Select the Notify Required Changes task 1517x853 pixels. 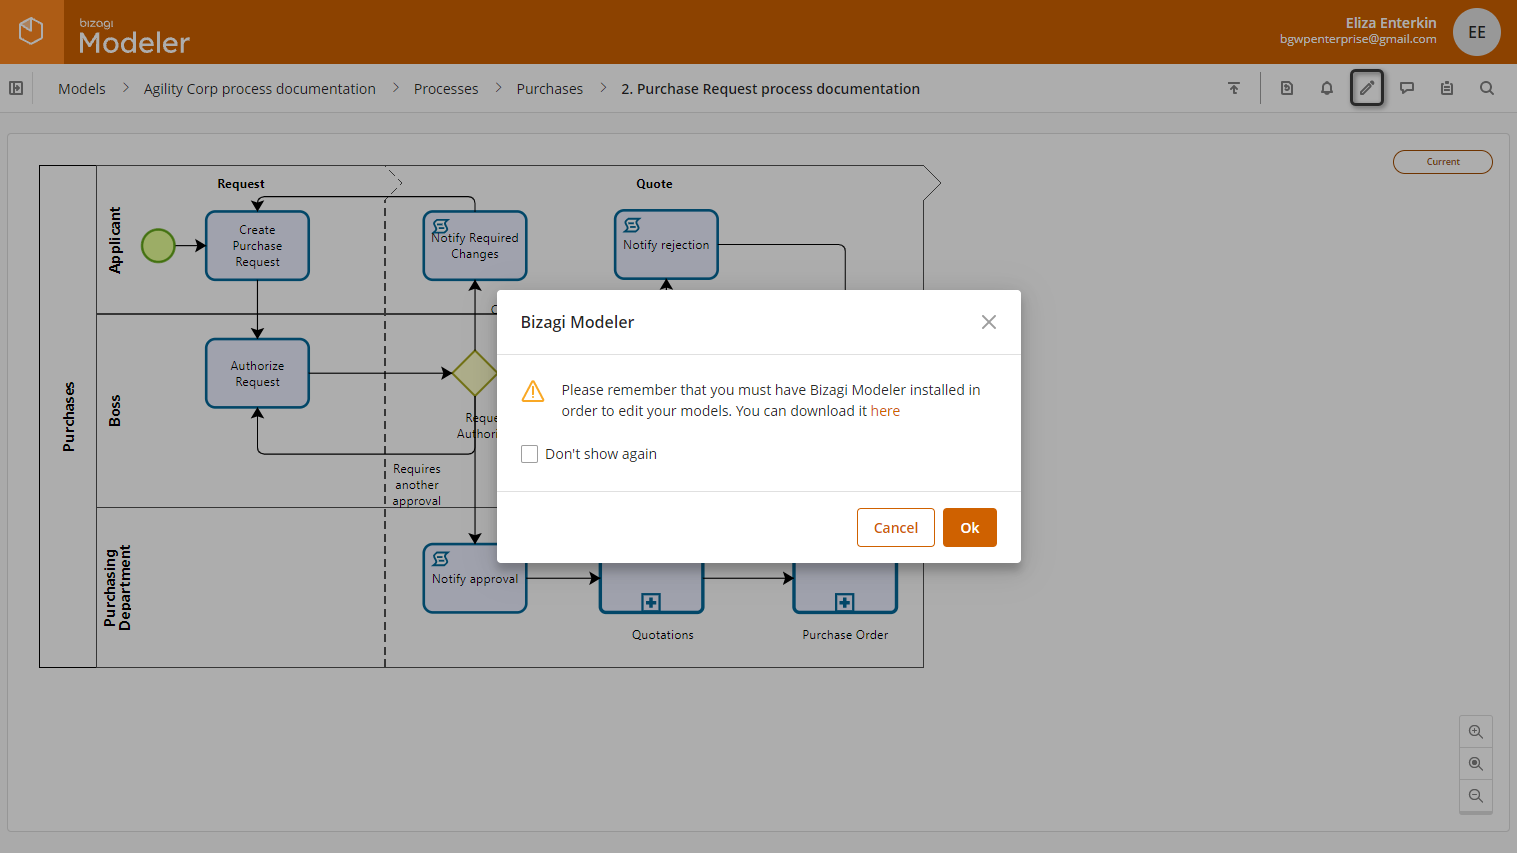(x=475, y=245)
